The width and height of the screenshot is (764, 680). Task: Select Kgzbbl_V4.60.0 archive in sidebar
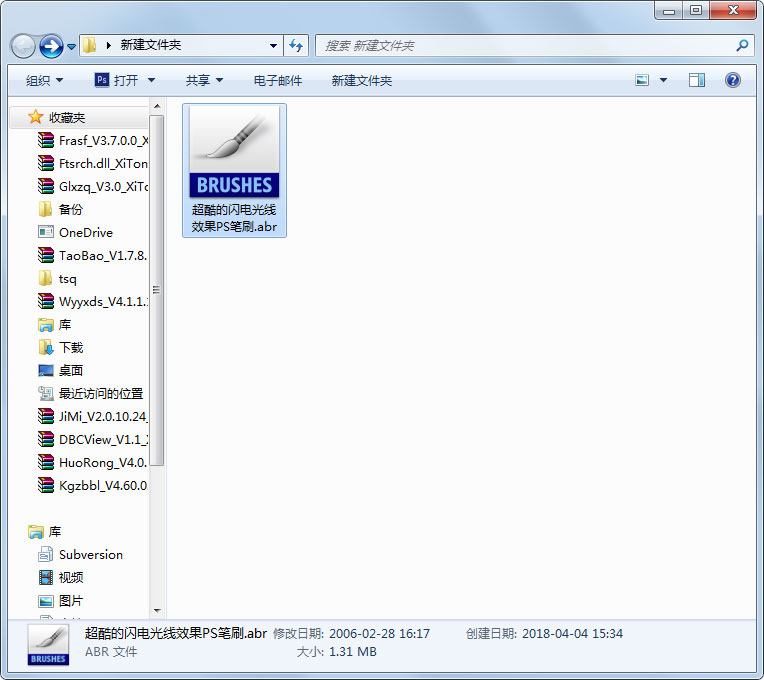[x=93, y=486]
